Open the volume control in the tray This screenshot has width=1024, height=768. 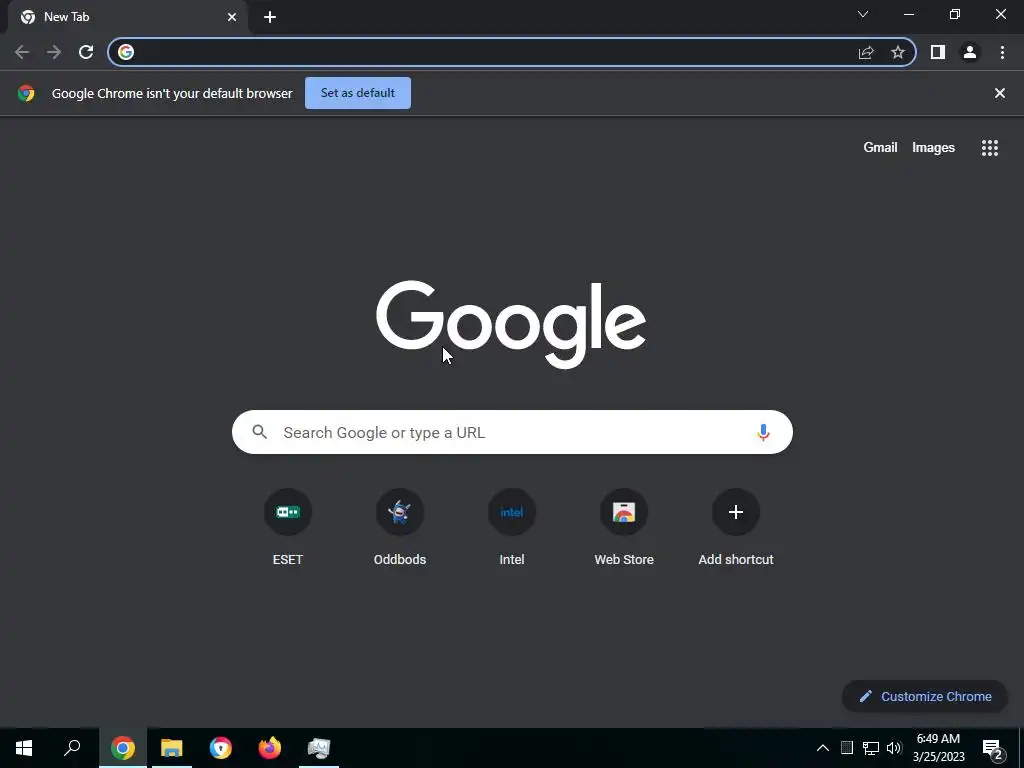tap(894, 748)
